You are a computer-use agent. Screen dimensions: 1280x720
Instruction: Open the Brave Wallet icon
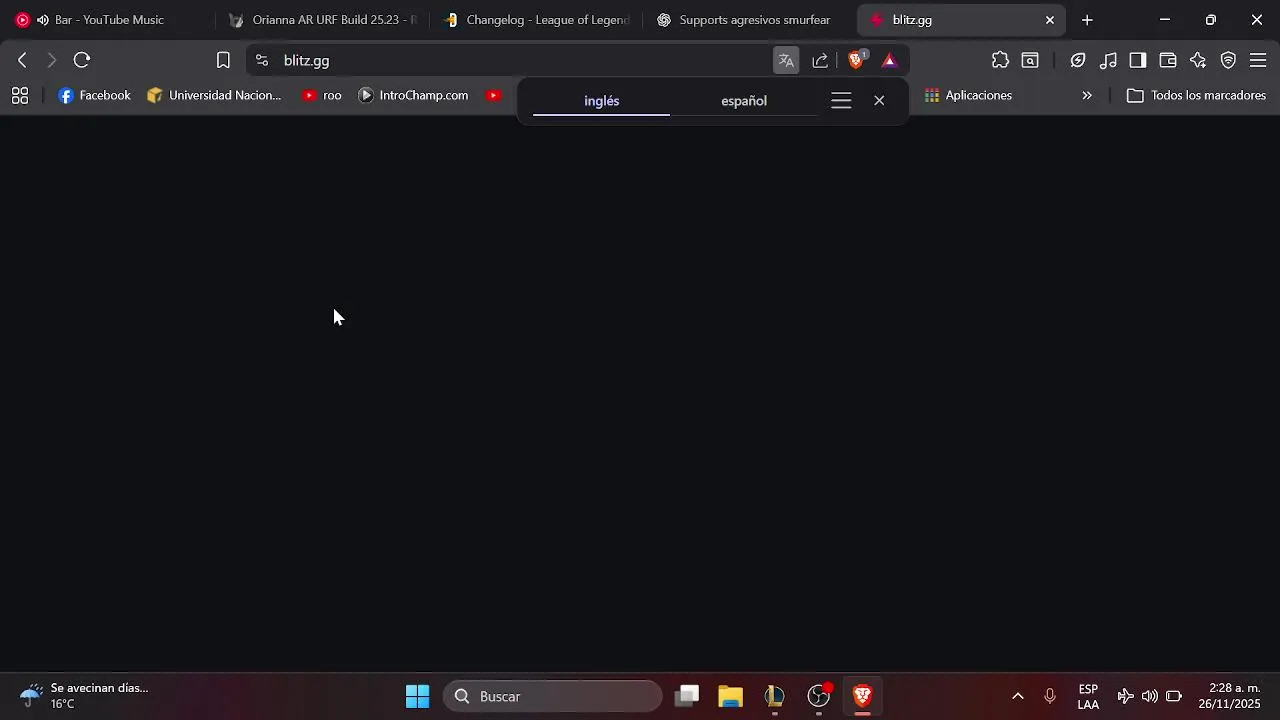[1168, 60]
